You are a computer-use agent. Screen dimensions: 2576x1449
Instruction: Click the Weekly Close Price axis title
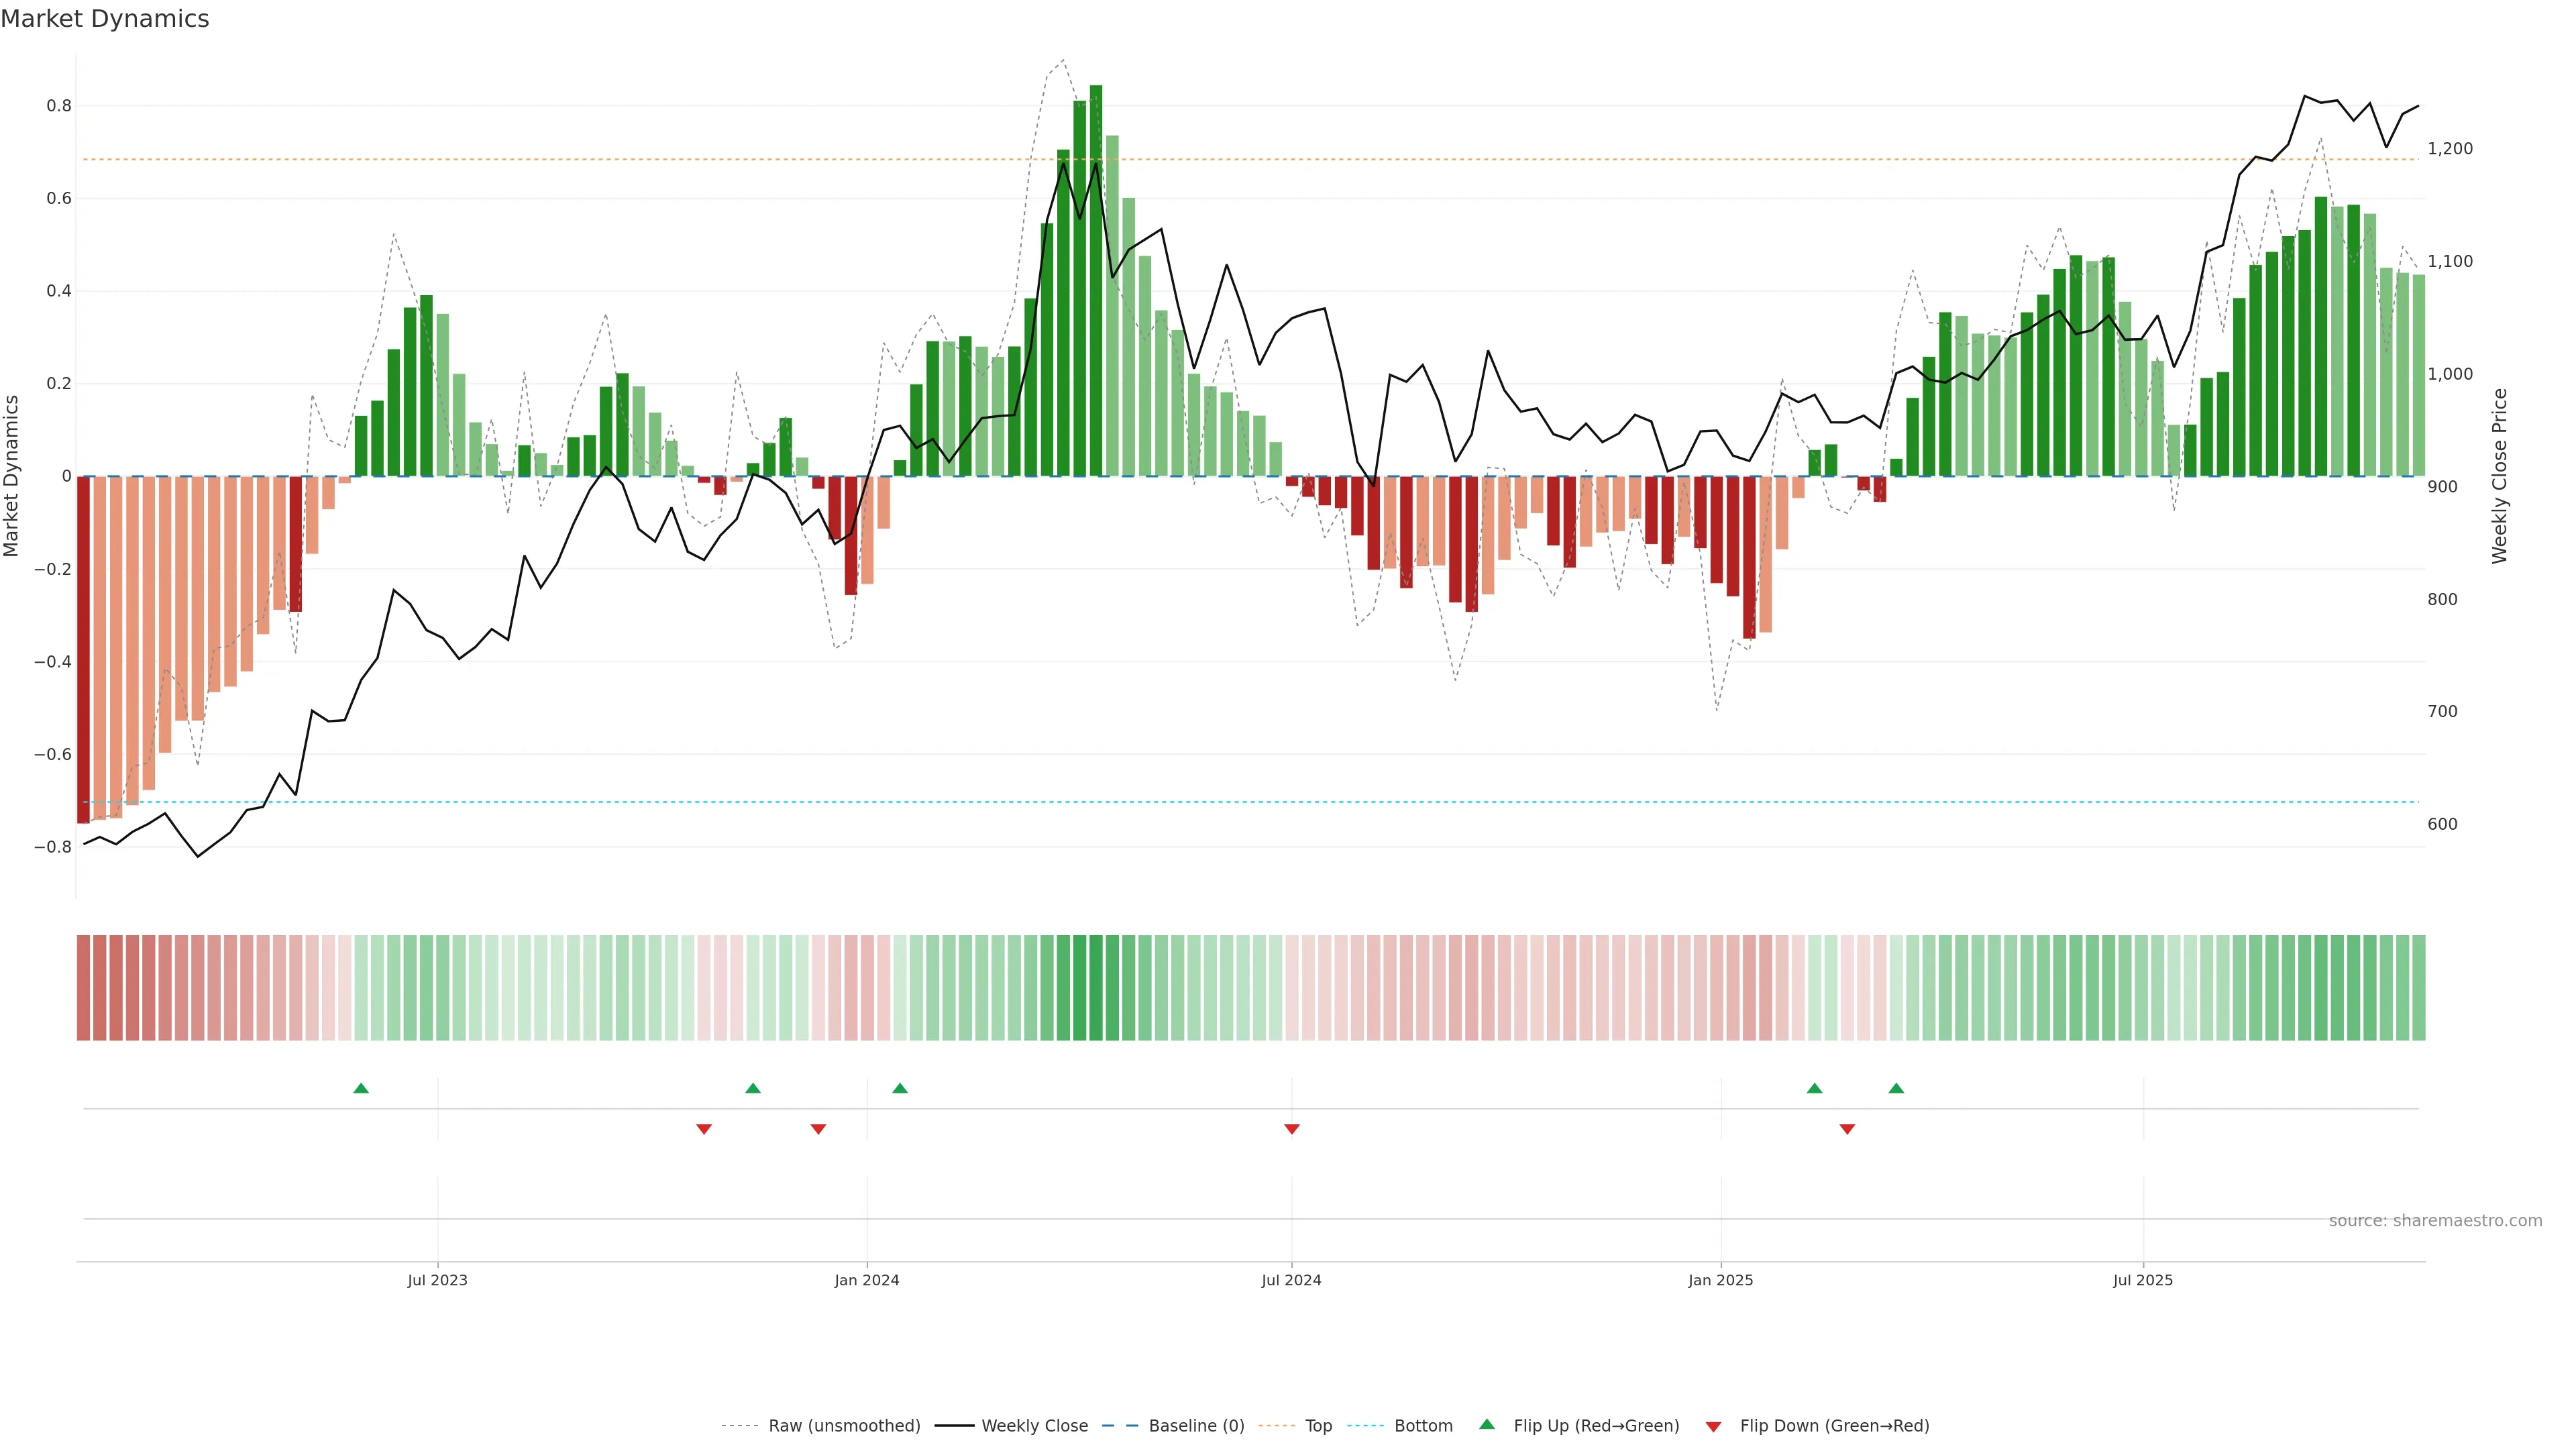pos(2499,476)
